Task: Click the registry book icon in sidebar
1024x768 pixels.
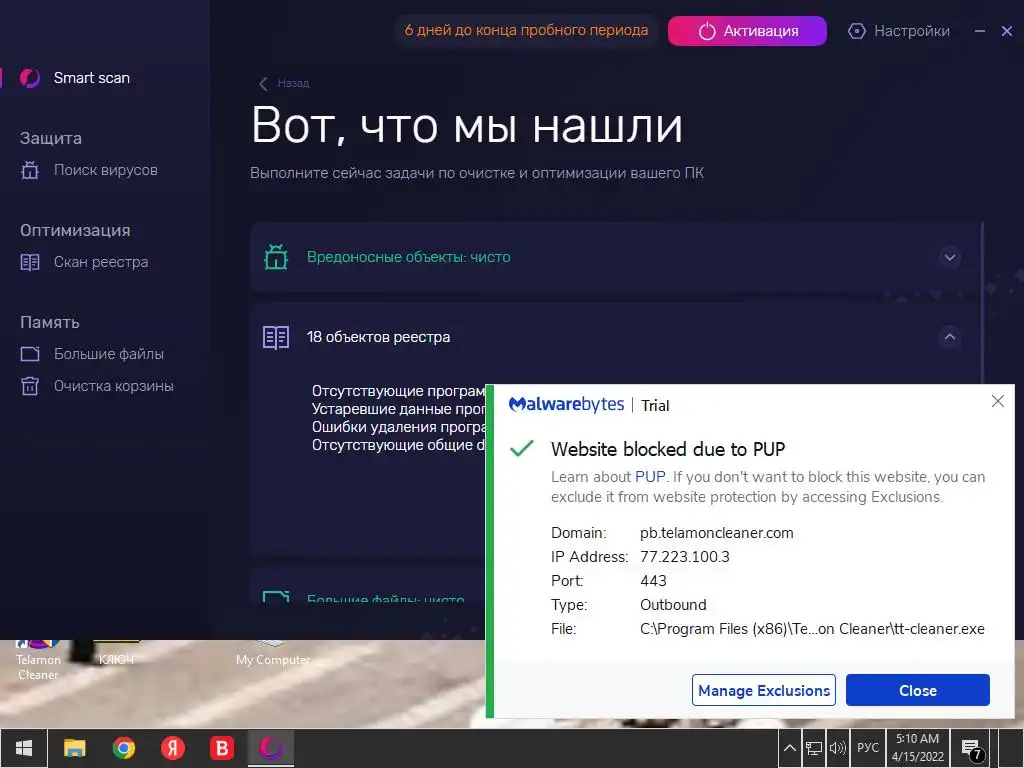Action: [30, 263]
